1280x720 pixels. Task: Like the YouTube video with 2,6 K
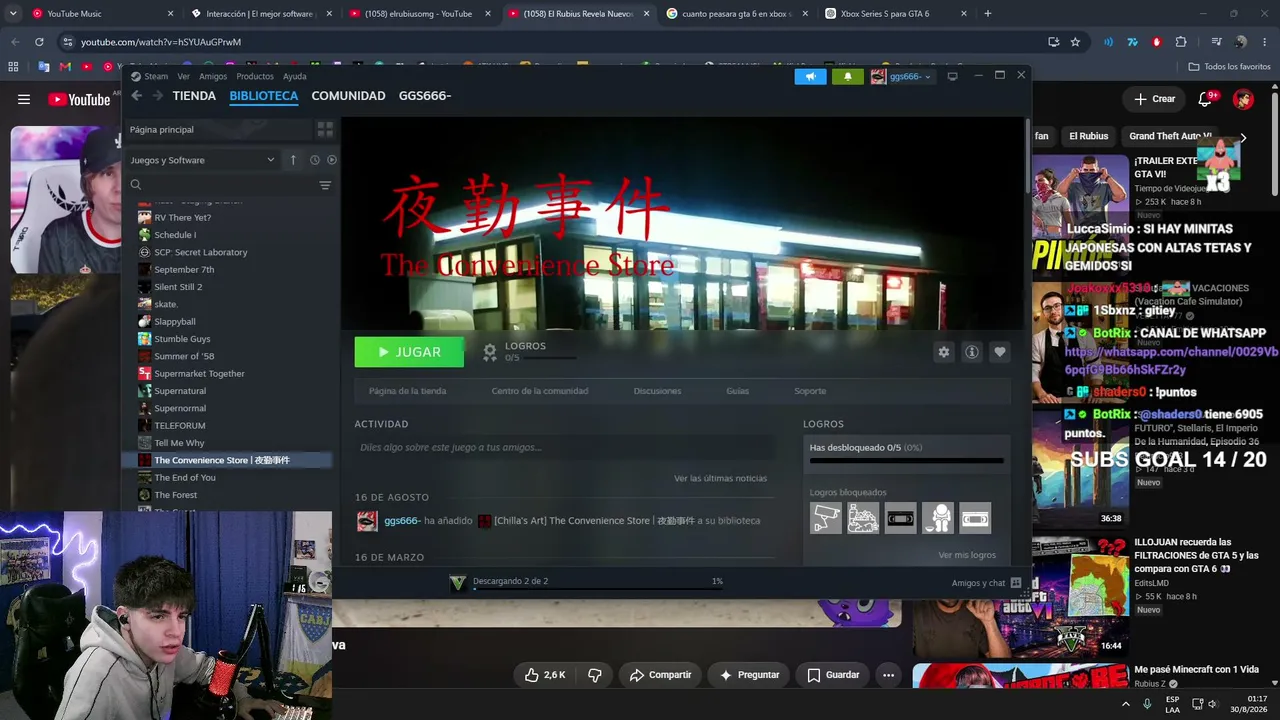[545, 675]
